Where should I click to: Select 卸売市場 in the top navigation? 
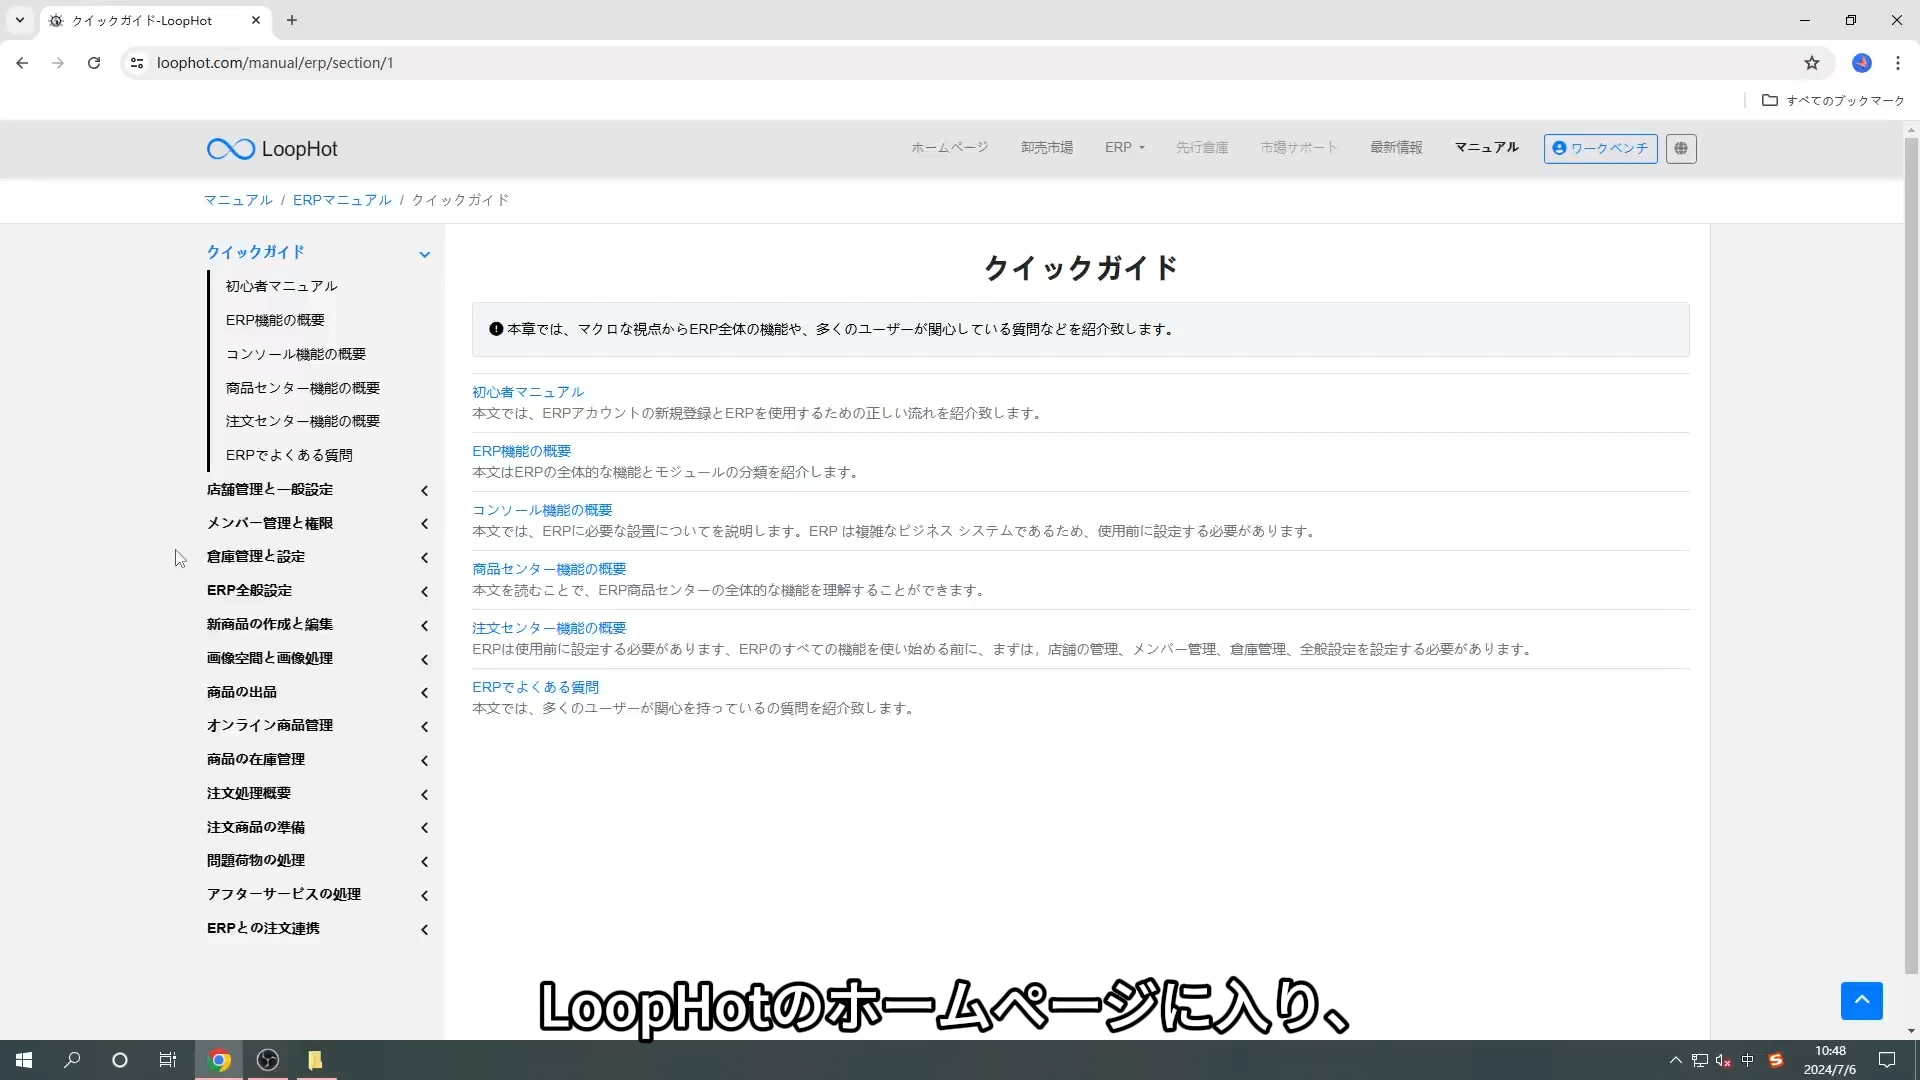tap(1046, 147)
